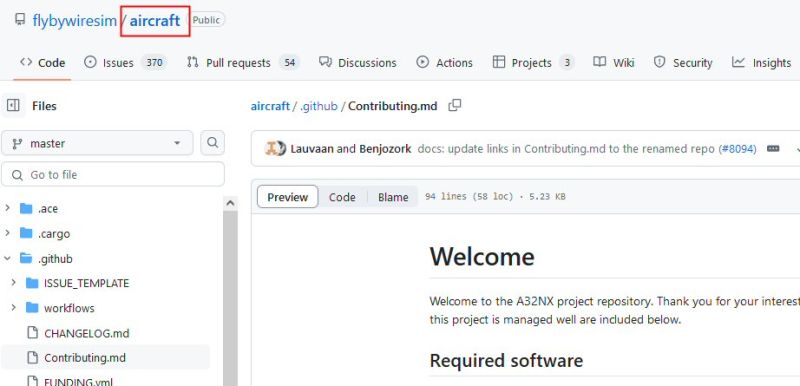Switch to the Code tab
The width and height of the screenshot is (800, 386).
[42, 63]
